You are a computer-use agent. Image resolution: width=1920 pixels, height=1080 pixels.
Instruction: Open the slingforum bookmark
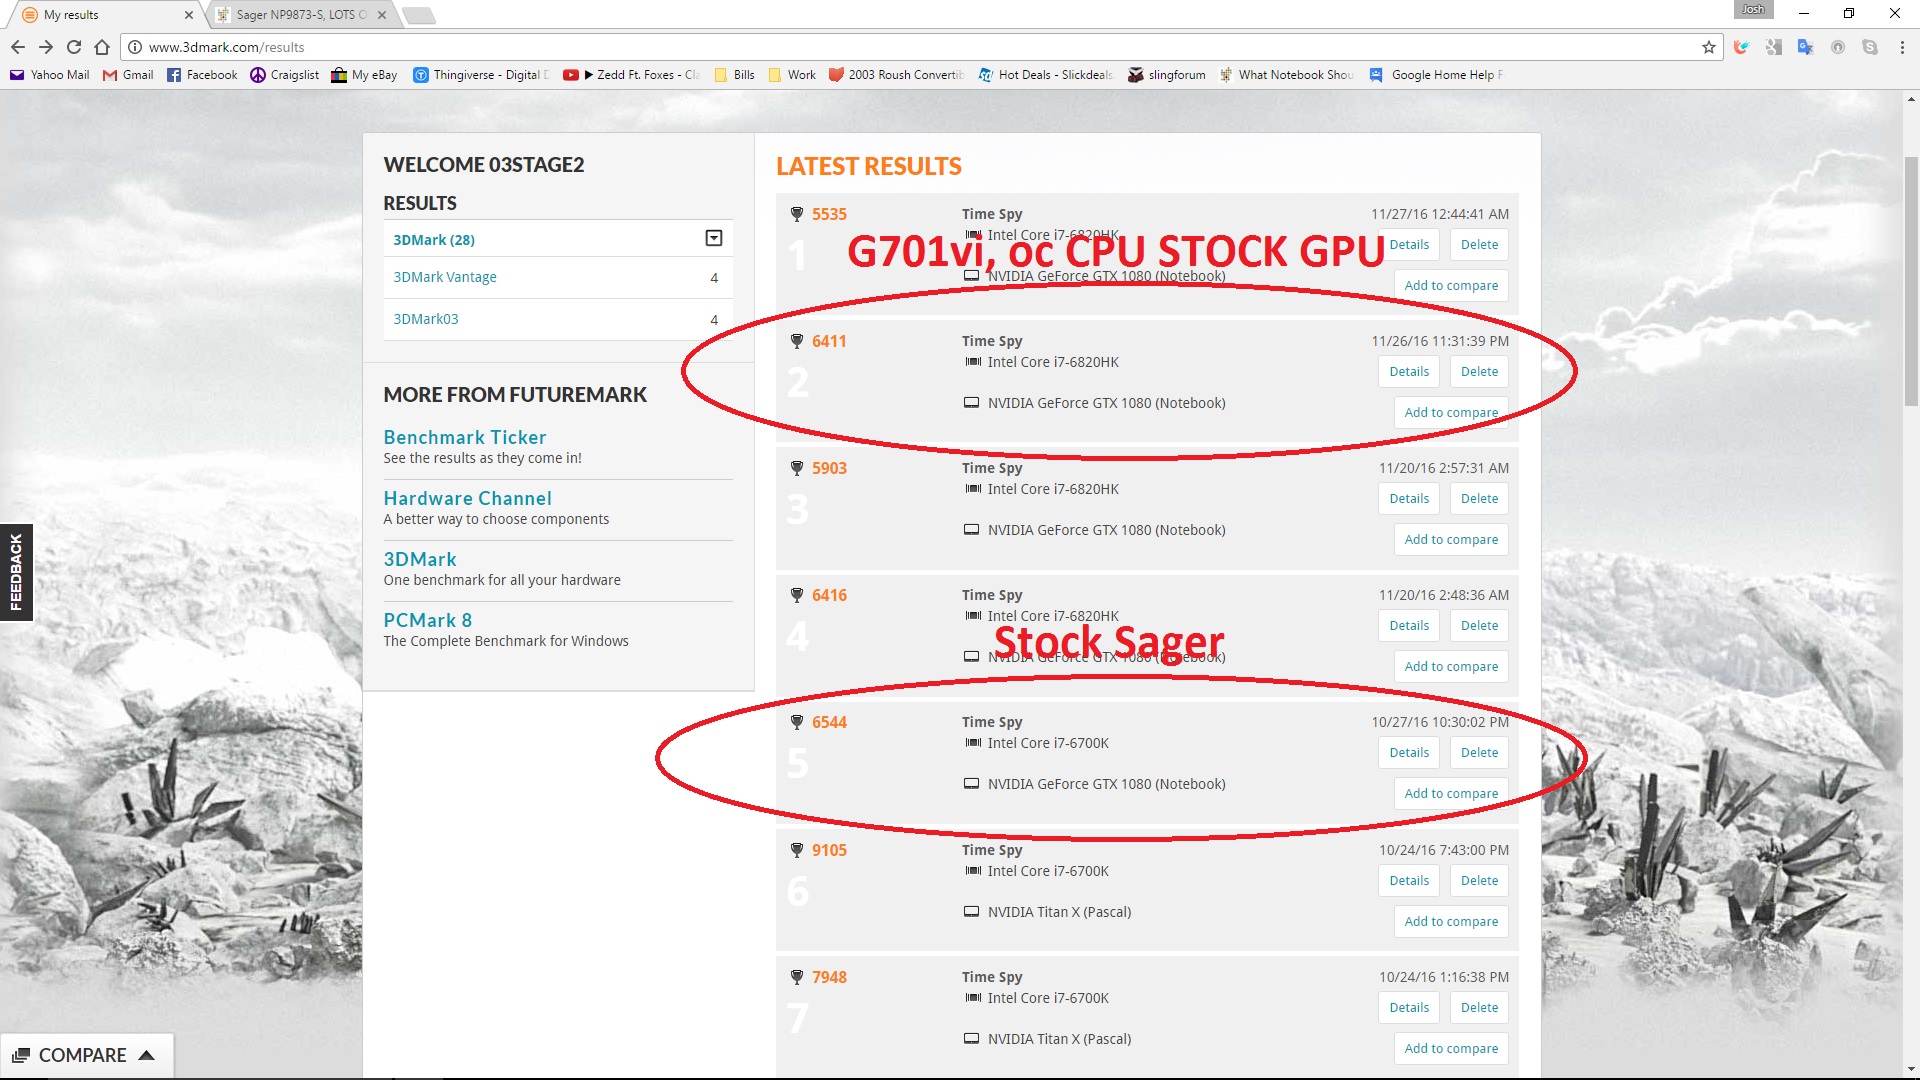(1166, 75)
